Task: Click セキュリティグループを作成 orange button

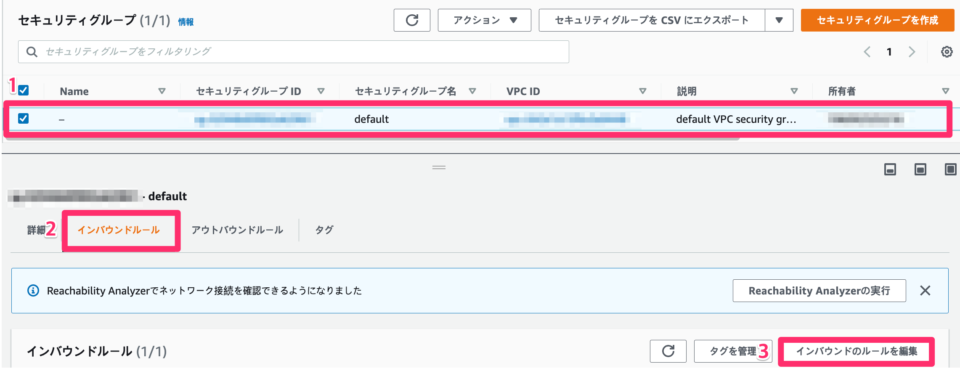Action: (877, 20)
